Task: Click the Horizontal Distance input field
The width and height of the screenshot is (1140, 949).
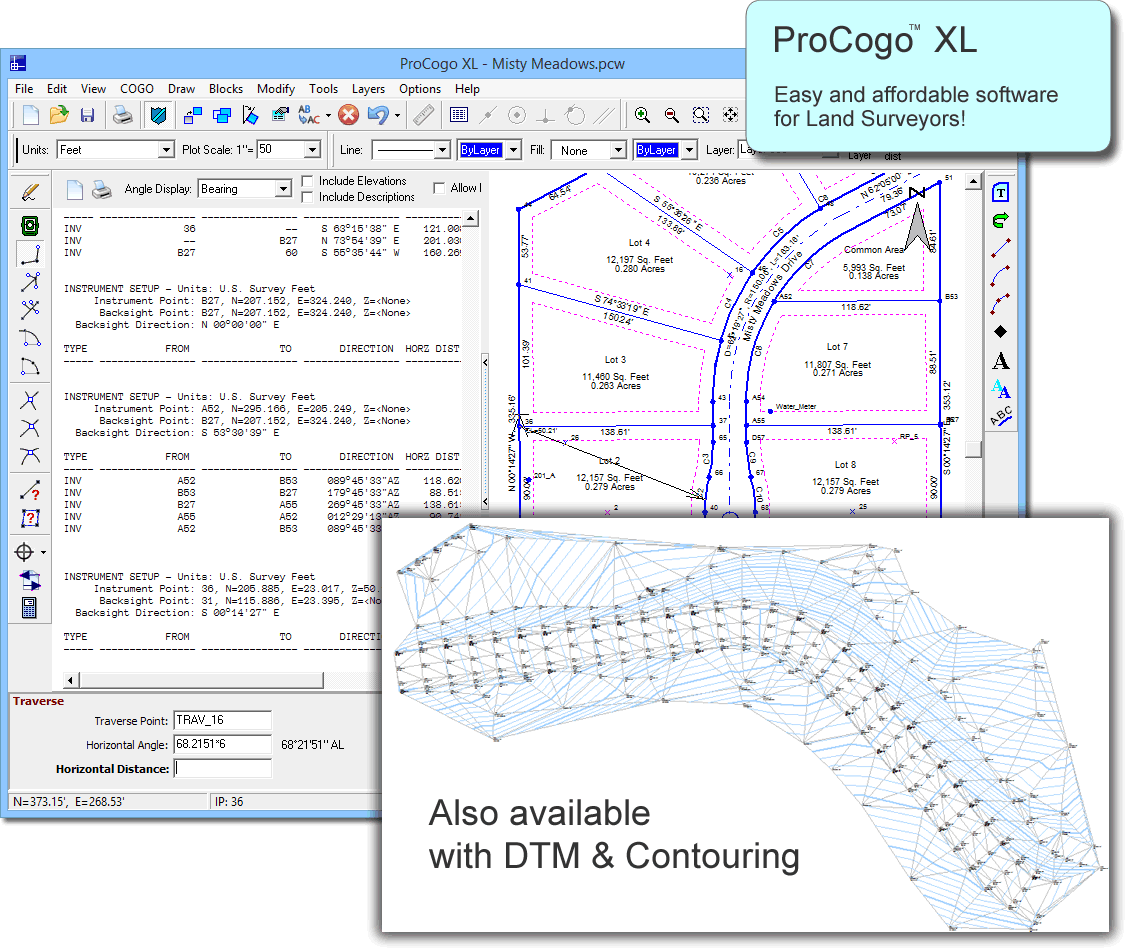Action: pyautogui.click(x=222, y=769)
